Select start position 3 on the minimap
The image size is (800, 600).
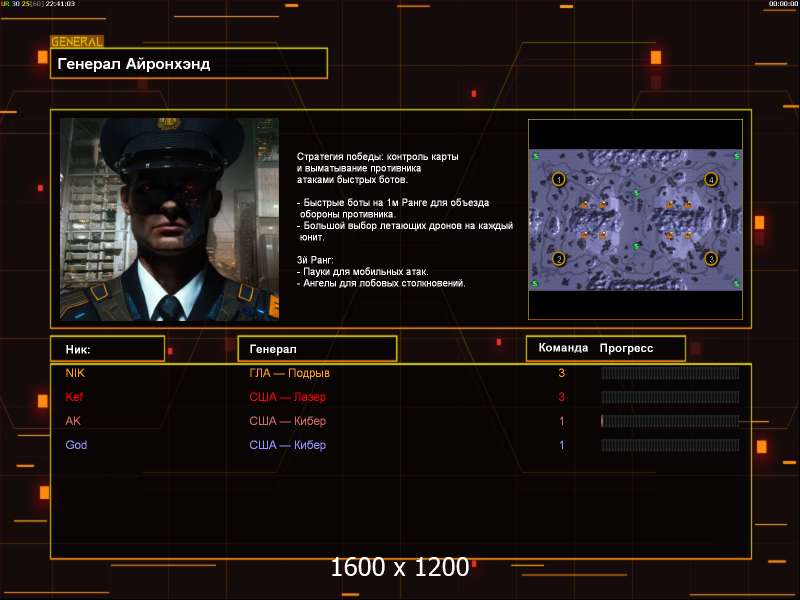(711, 259)
